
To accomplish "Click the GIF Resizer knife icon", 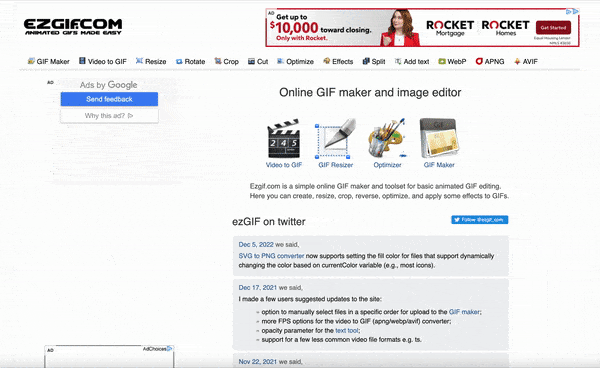I will pos(336,138).
